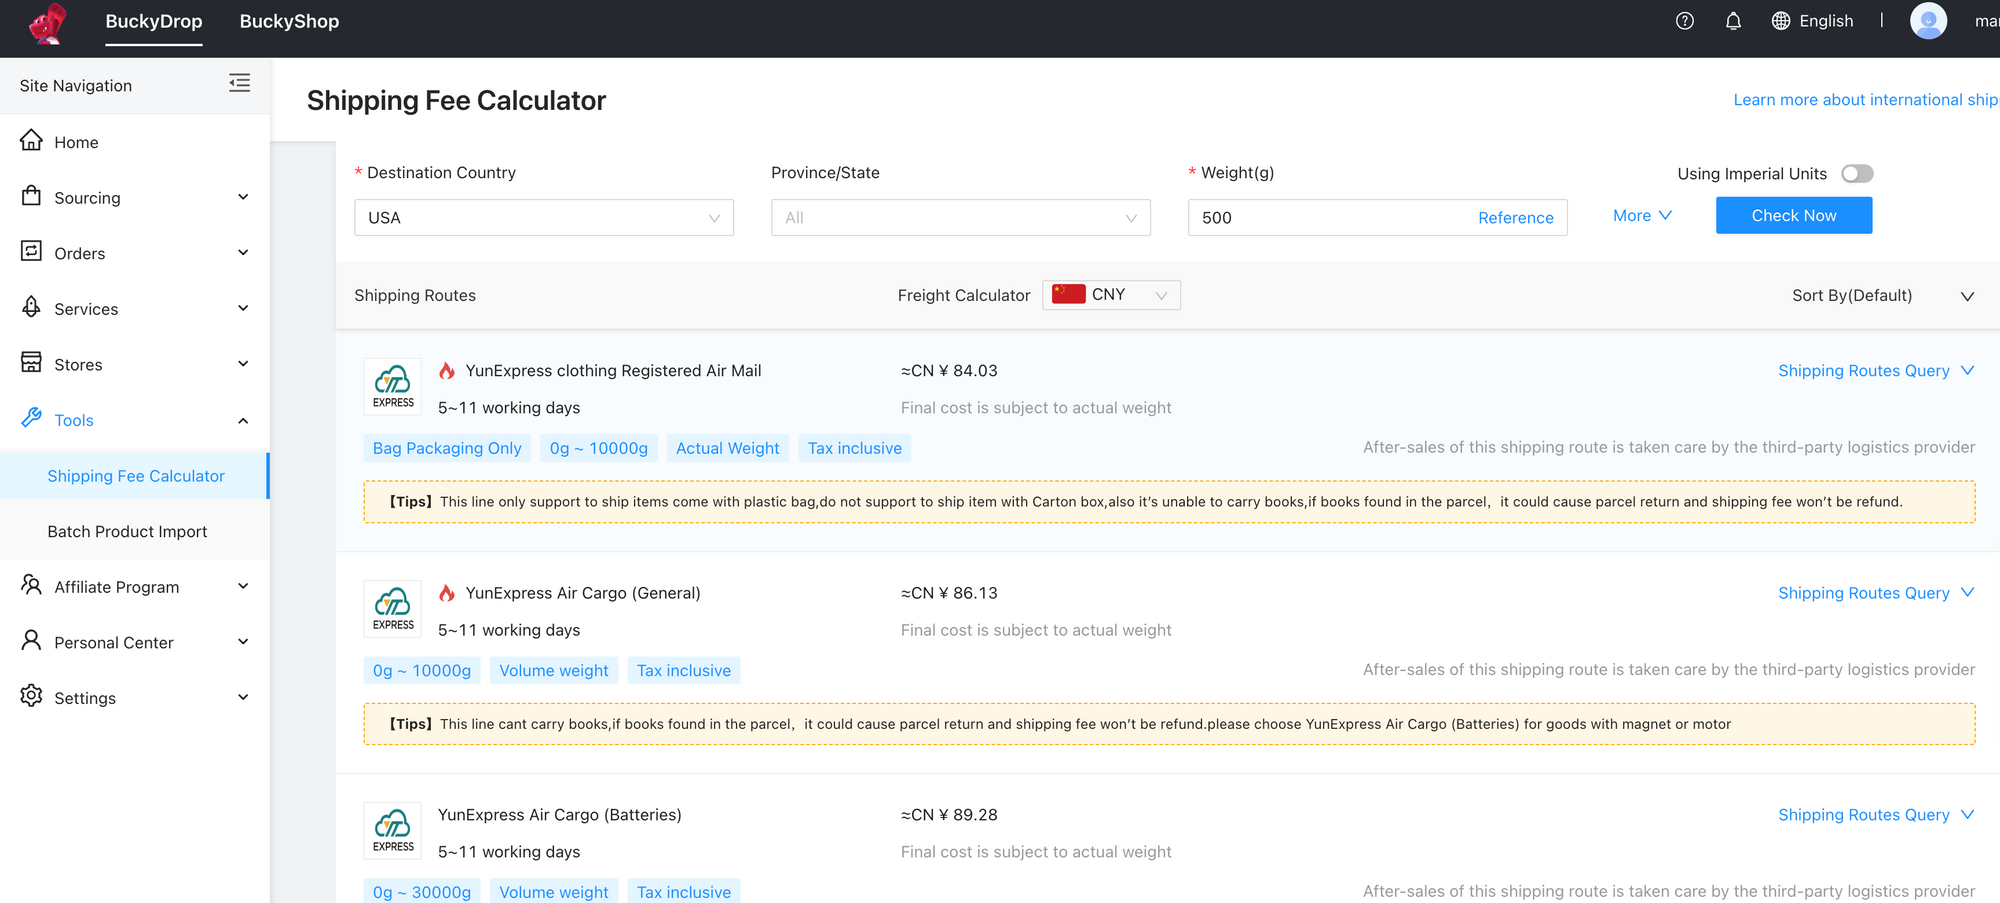The width and height of the screenshot is (2000, 903).
Task: Click the China flag in currency selector
Action: point(1069,294)
